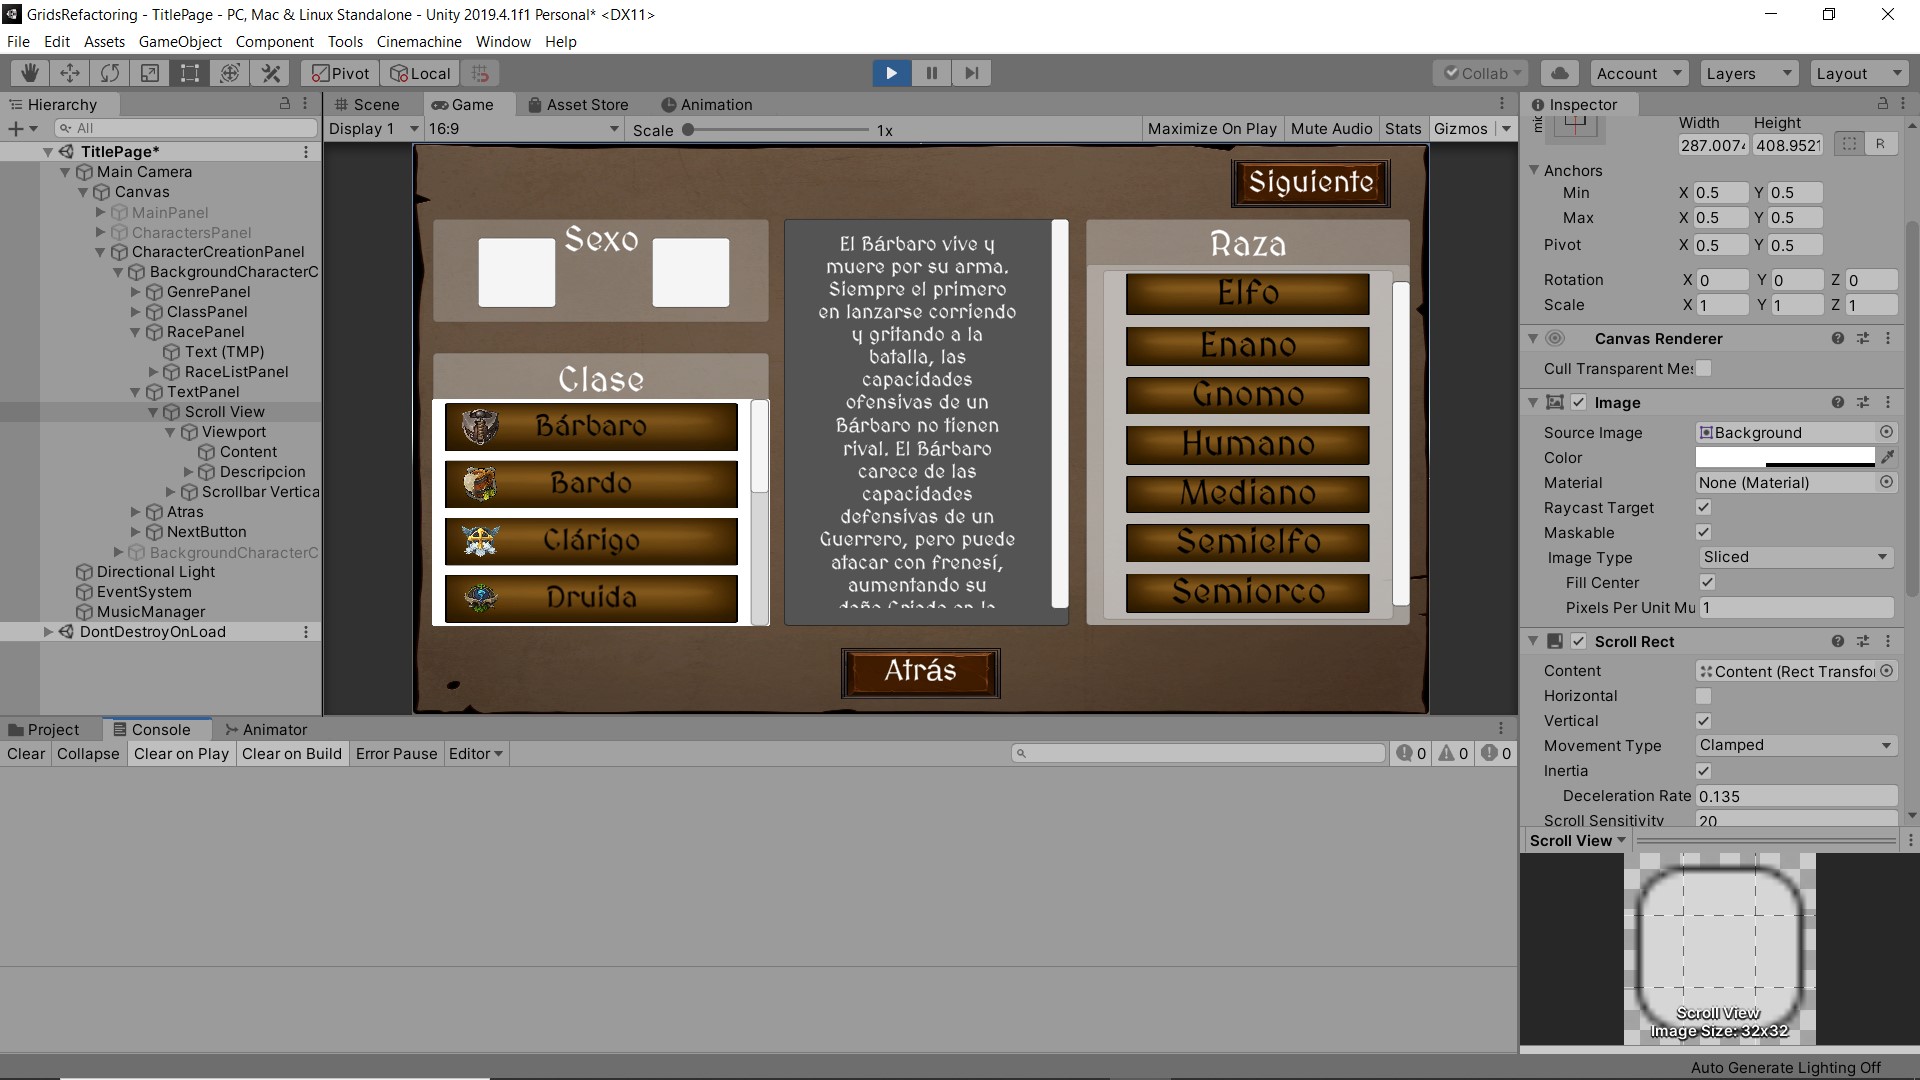This screenshot has width=1920, height=1080.
Task: Click the Play button
Action: (x=891, y=73)
